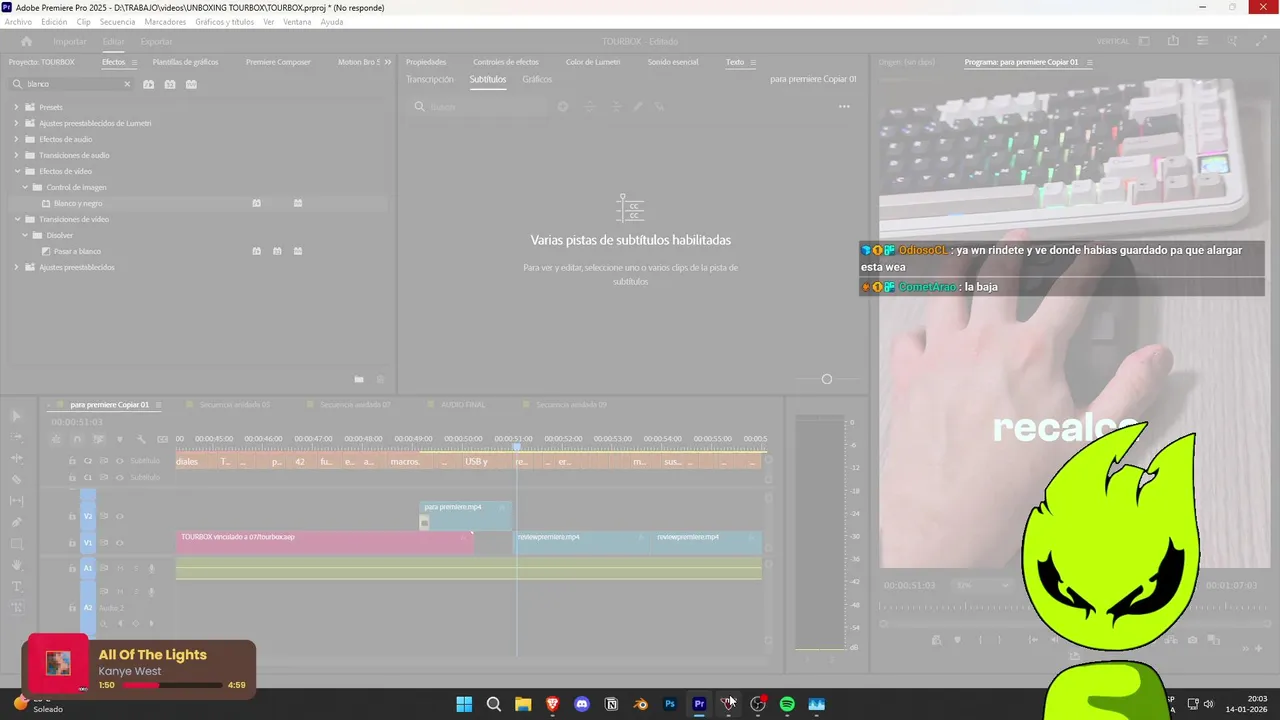Image resolution: width=1280 pixels, height=720 pixels.
Task: Expand the Presets folder
Action: (x=16, y=107)
